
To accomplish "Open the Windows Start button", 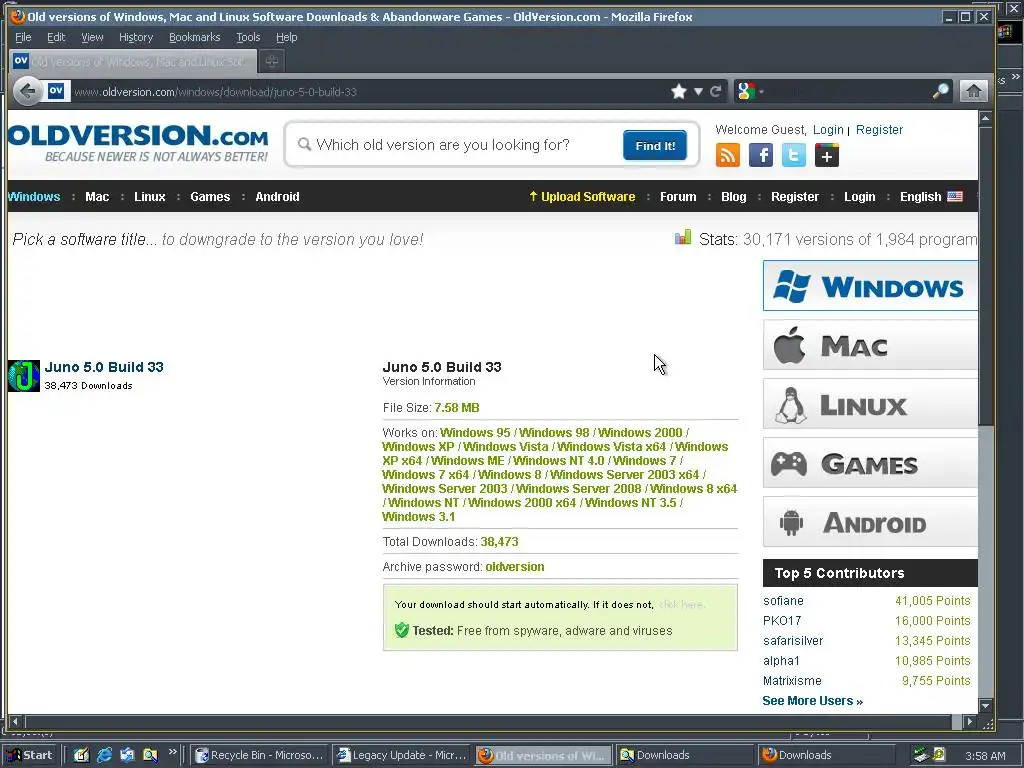I will (30, 755).
